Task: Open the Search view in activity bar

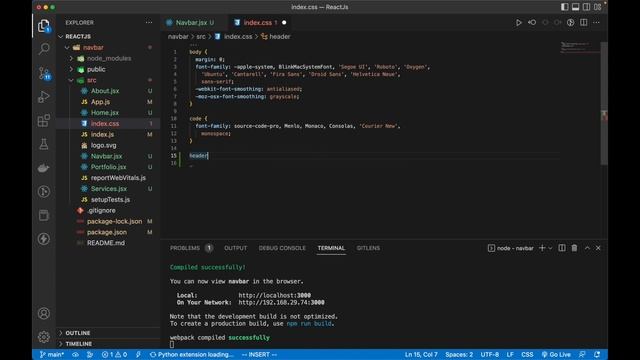Action: click(x=44, y=49)
